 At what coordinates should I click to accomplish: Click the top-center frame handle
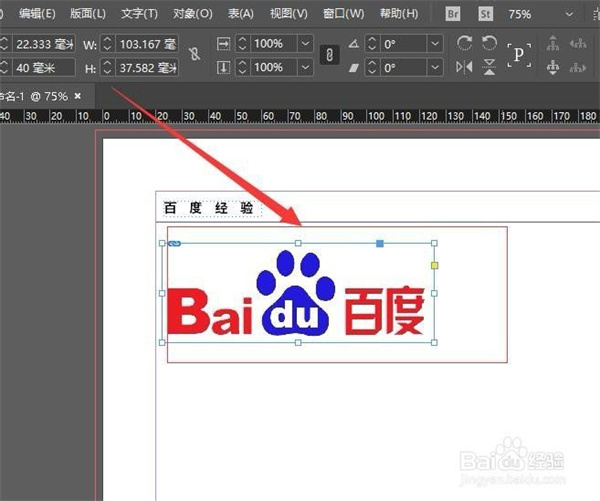point(298,243)
